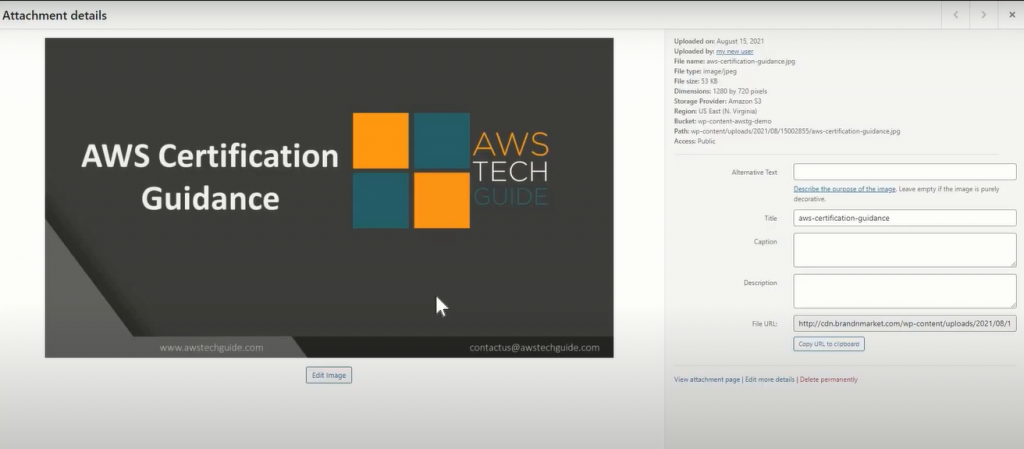The image size is (1024, 449).
Task: Close the Attachment details dialog
Action: coord(1011,14)
